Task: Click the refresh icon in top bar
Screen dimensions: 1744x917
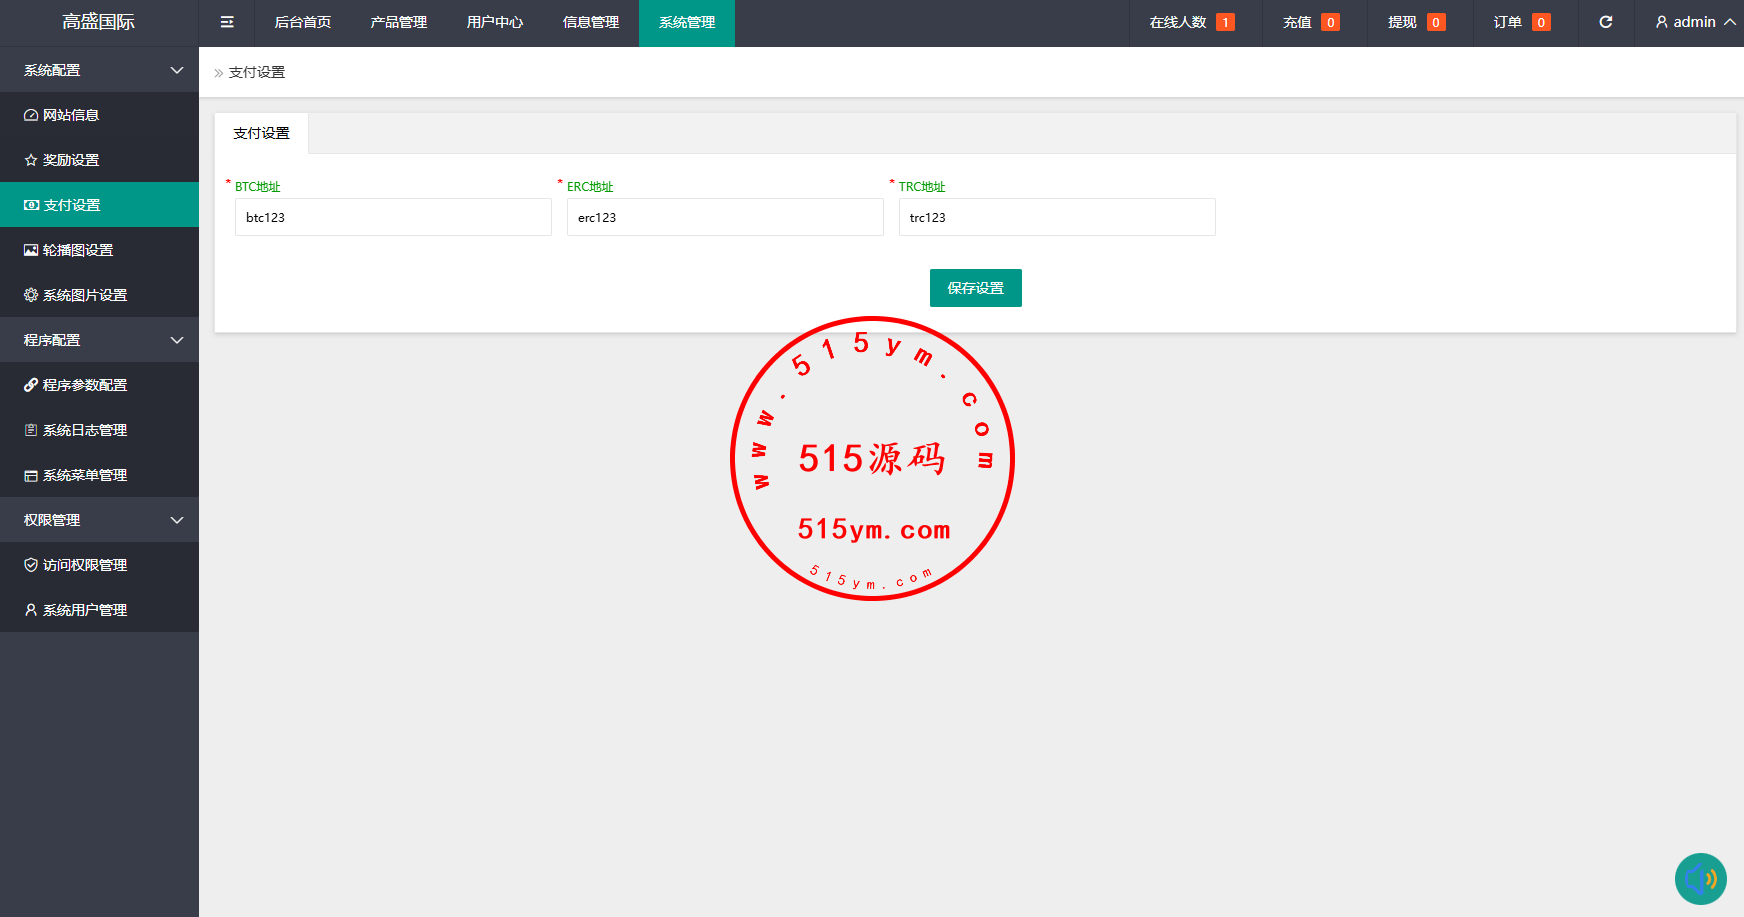Action: pyautogui.click(x=1605, y=22)
